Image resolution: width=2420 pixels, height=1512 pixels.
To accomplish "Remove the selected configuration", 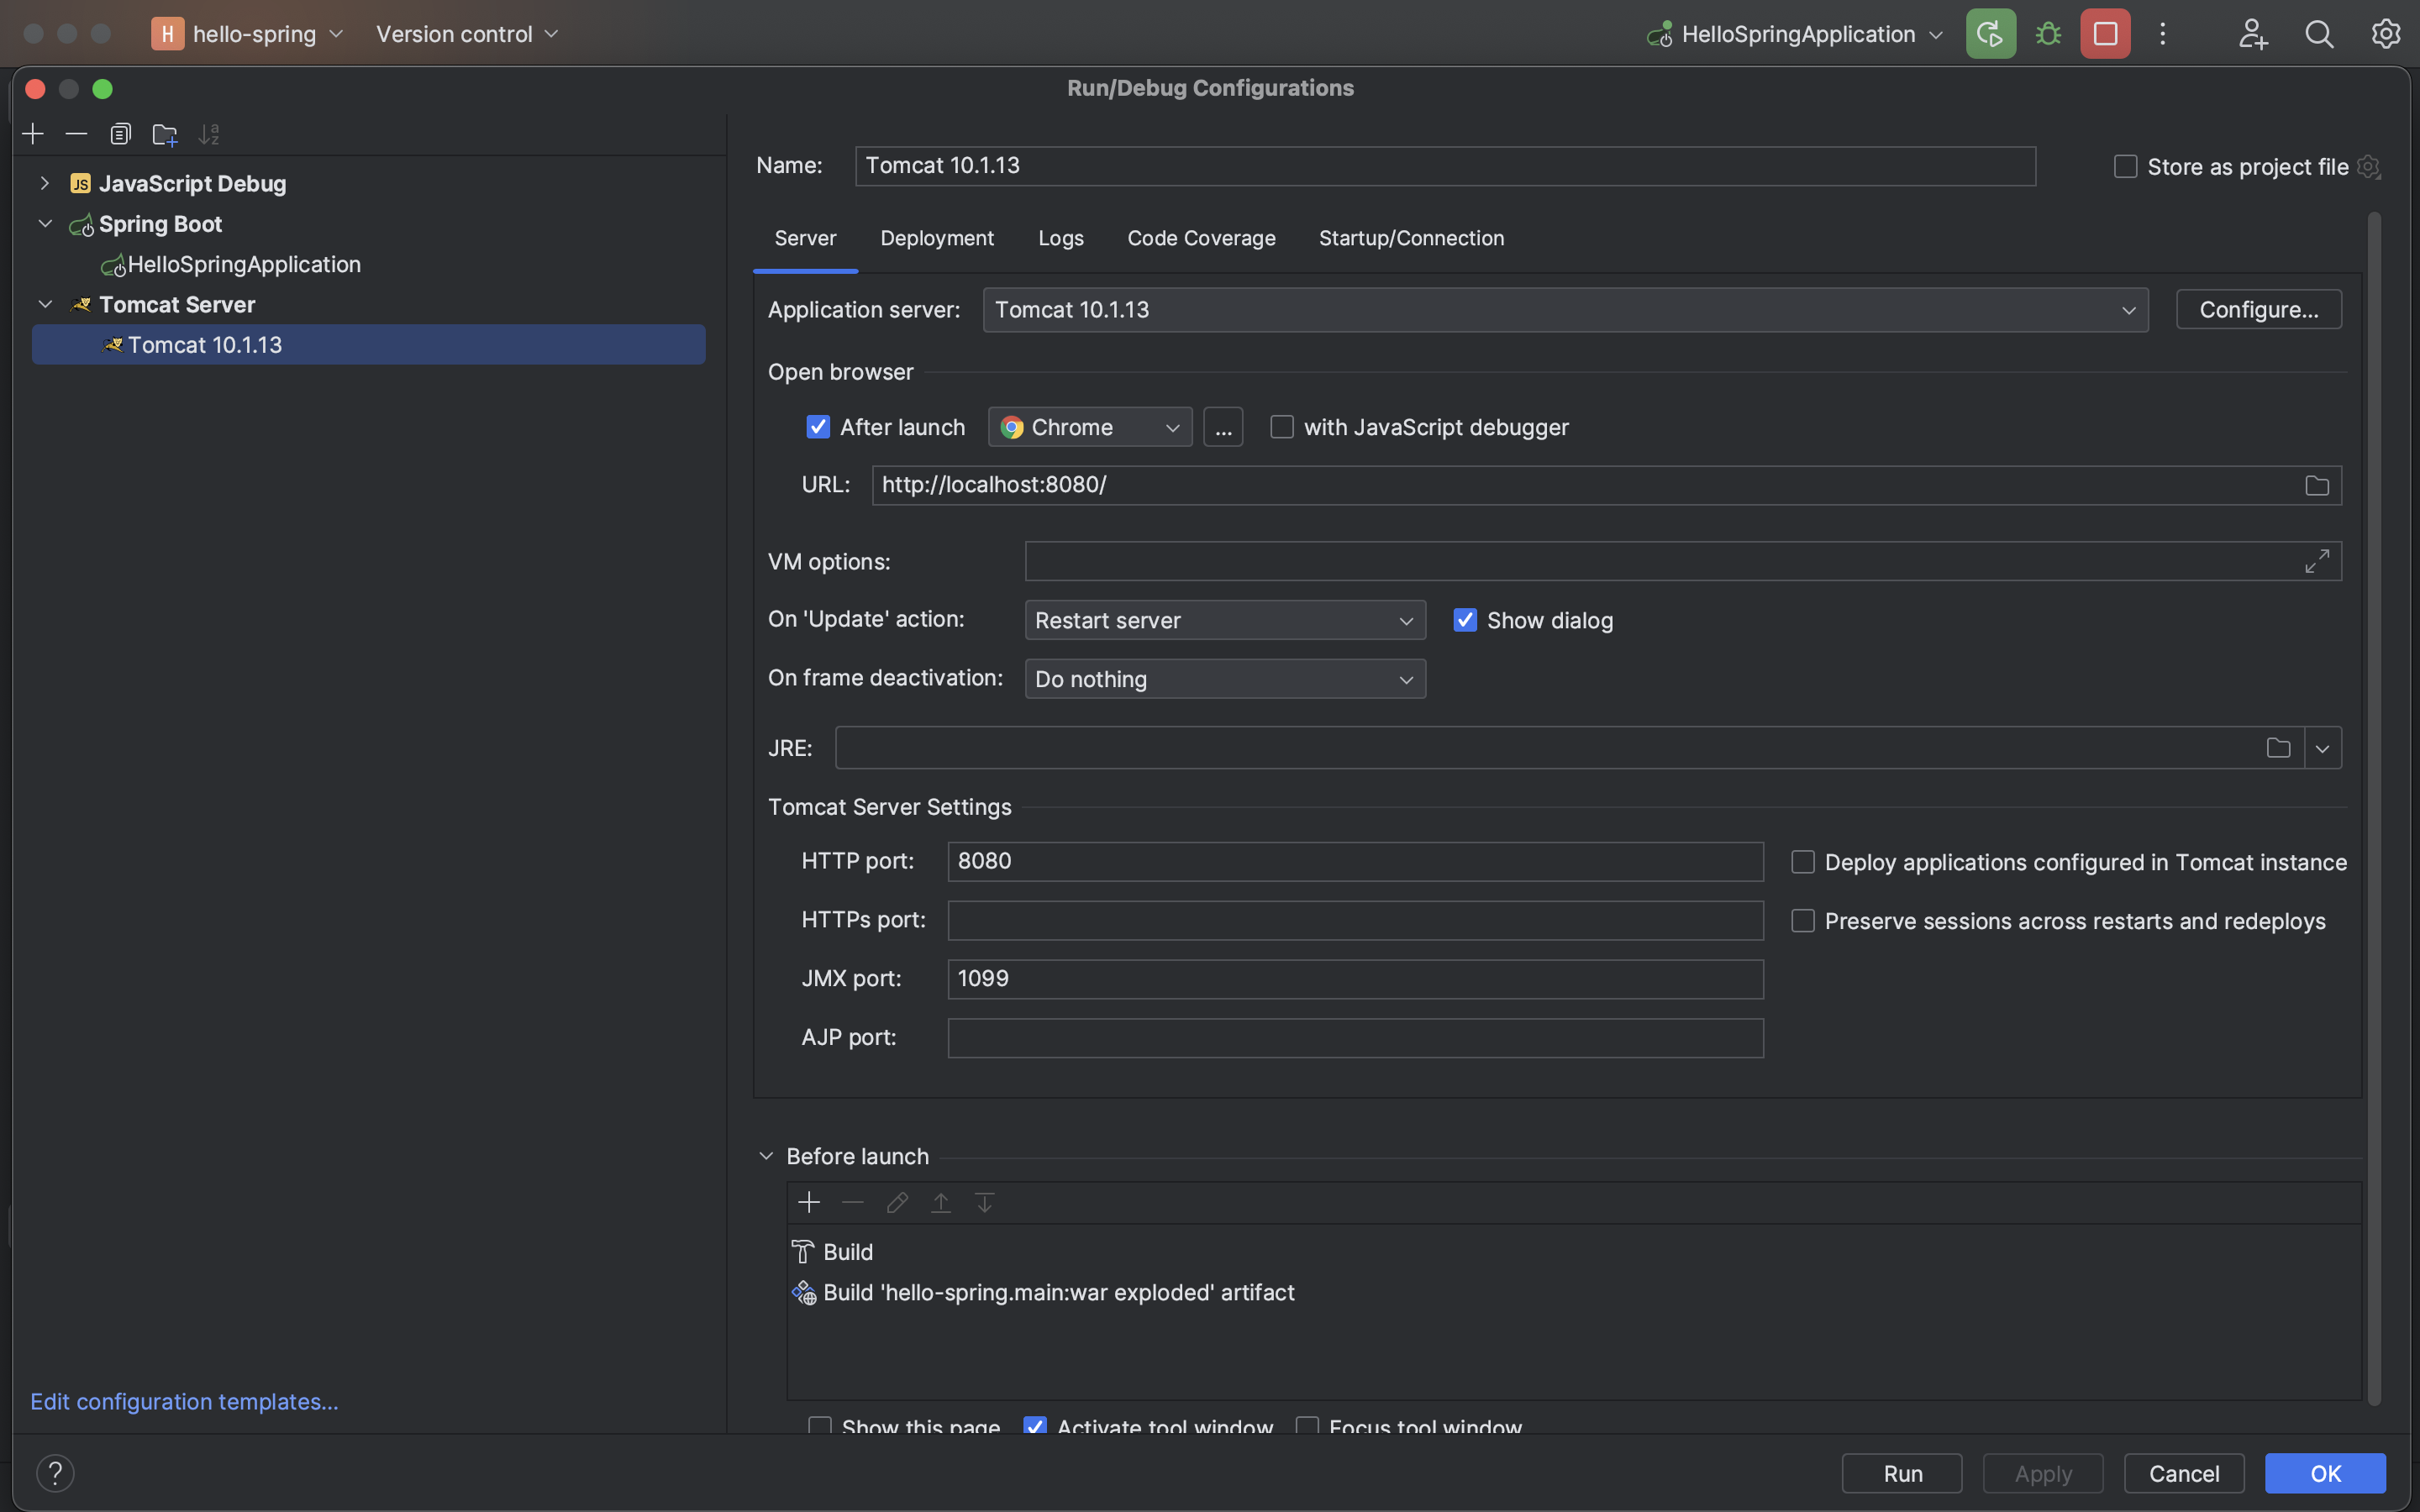I will point(76,134).
